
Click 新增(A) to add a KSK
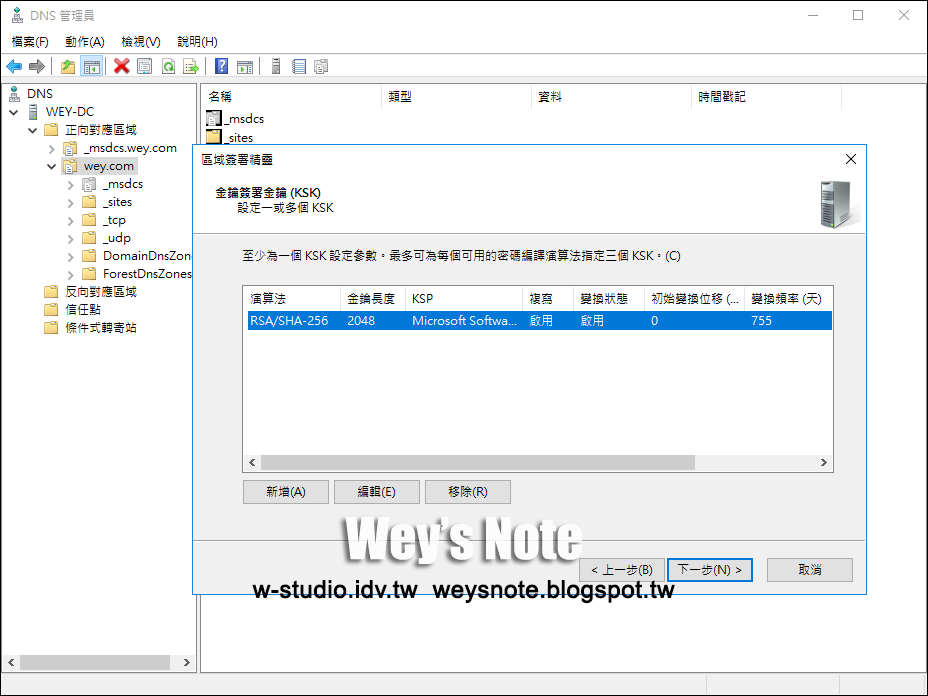[286, 492]
